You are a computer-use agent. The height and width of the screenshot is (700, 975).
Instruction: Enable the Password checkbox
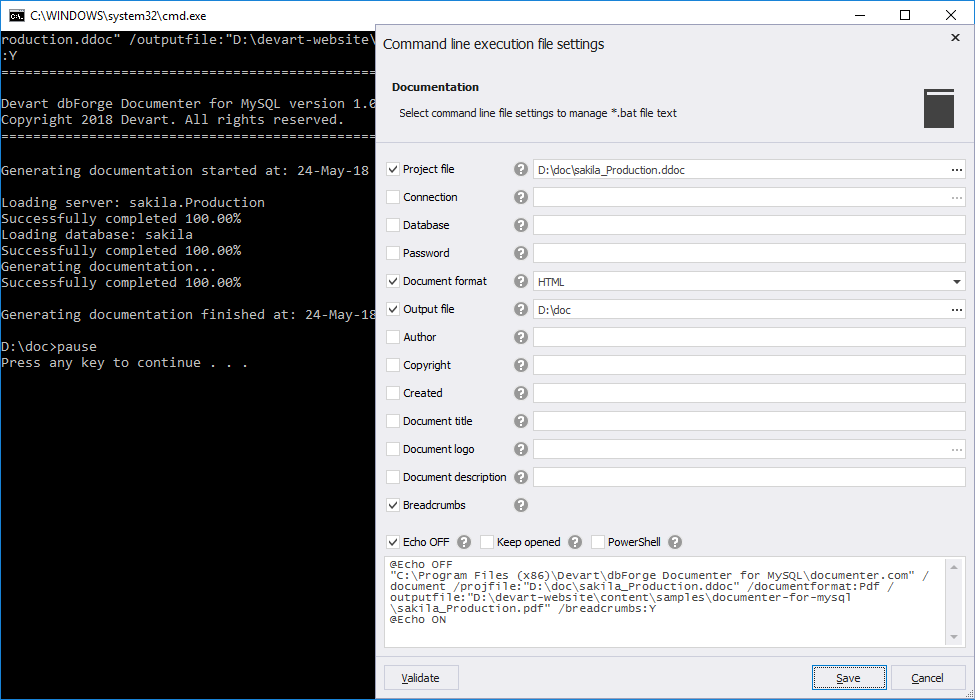pyautogui.click(x=393, y=253)
